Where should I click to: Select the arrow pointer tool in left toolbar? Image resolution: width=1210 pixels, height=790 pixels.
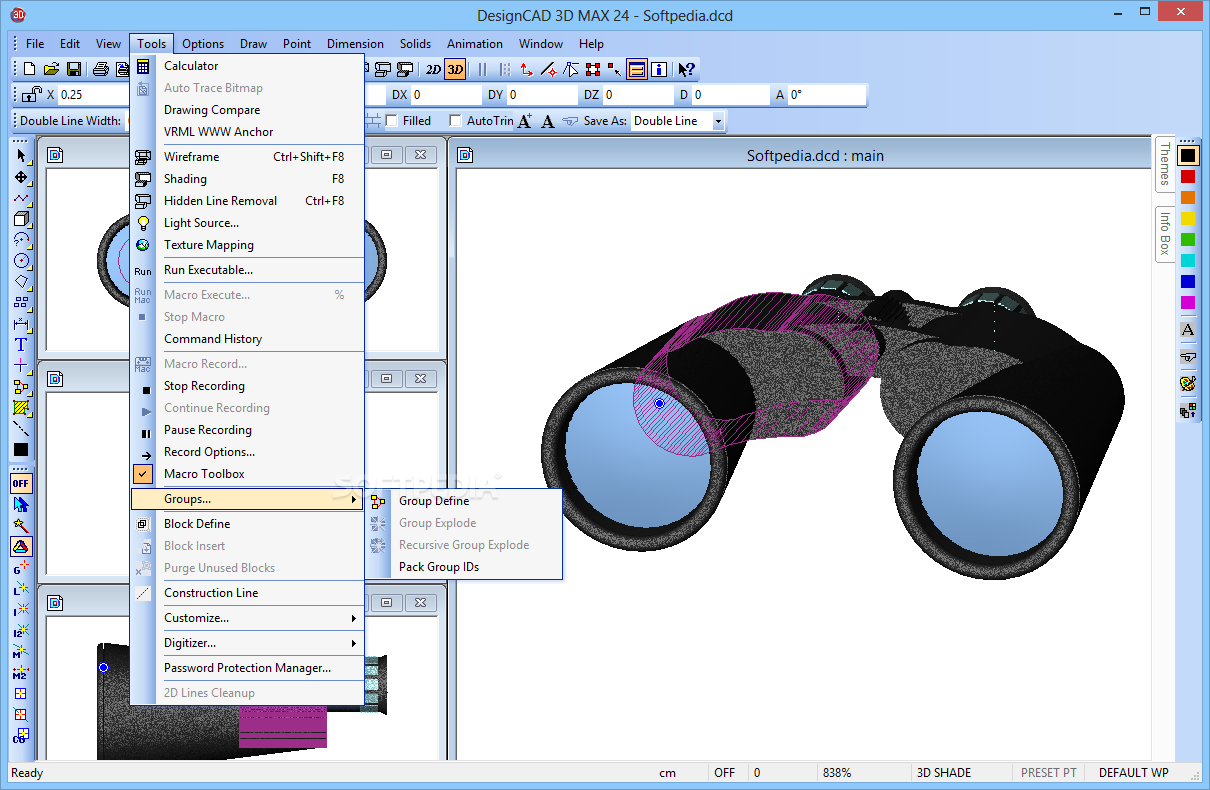[21, 155]
